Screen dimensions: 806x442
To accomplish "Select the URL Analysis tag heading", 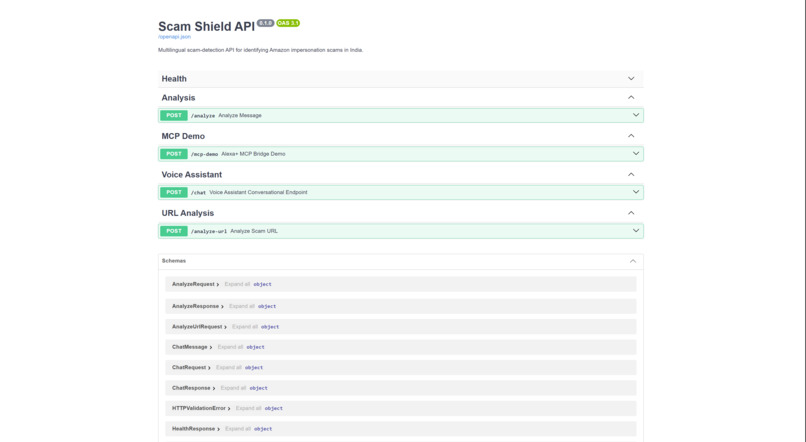I will coord(188,213).
